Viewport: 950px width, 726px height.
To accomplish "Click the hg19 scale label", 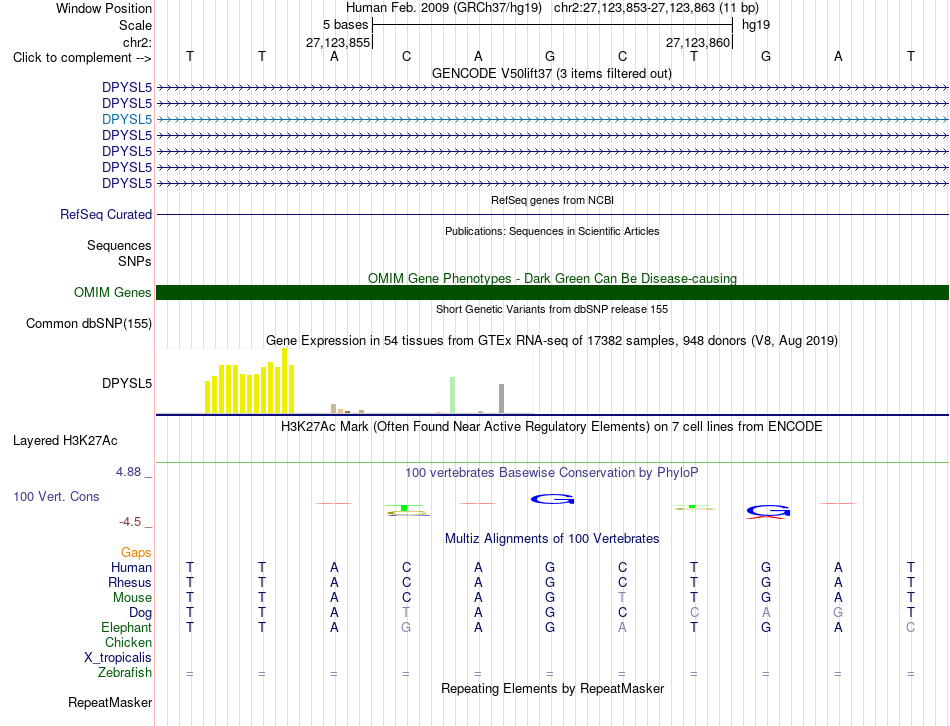I will tap(756, 25).
